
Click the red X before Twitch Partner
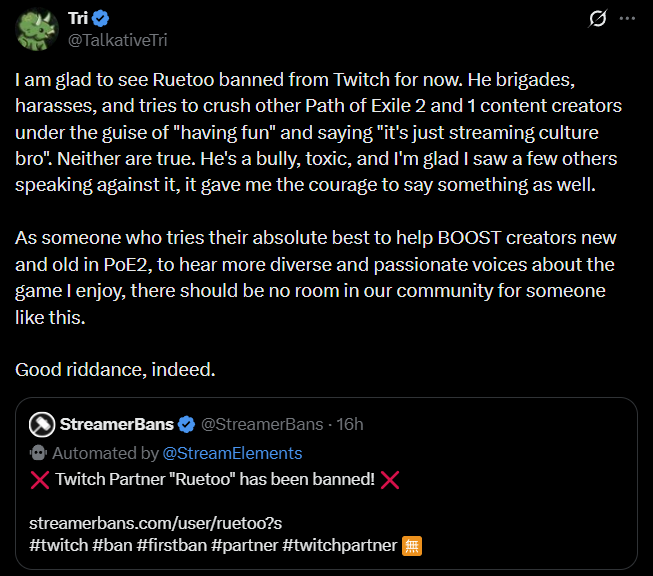click(40, 479)
